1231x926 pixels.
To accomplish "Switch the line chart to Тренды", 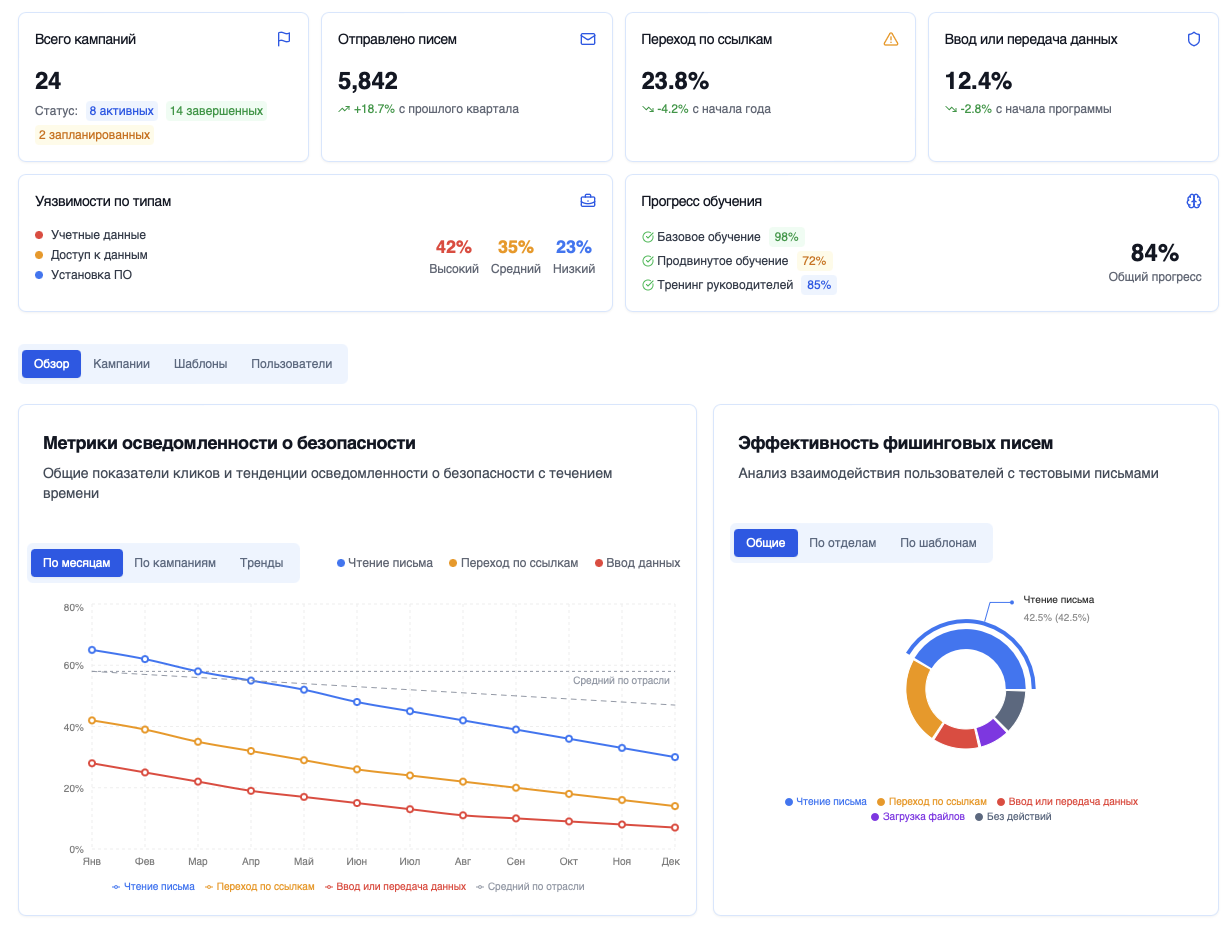I will click(261, 563).
